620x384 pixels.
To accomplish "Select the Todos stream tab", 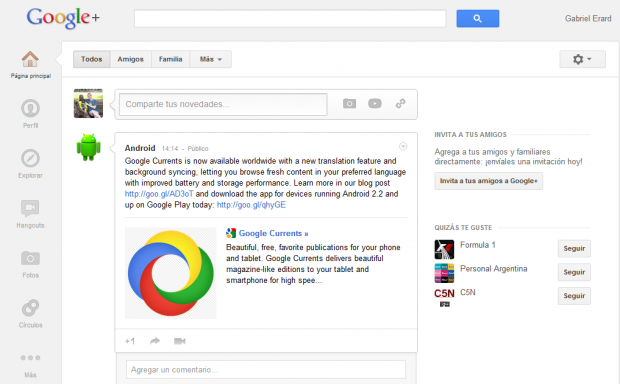I will point(91,59).
